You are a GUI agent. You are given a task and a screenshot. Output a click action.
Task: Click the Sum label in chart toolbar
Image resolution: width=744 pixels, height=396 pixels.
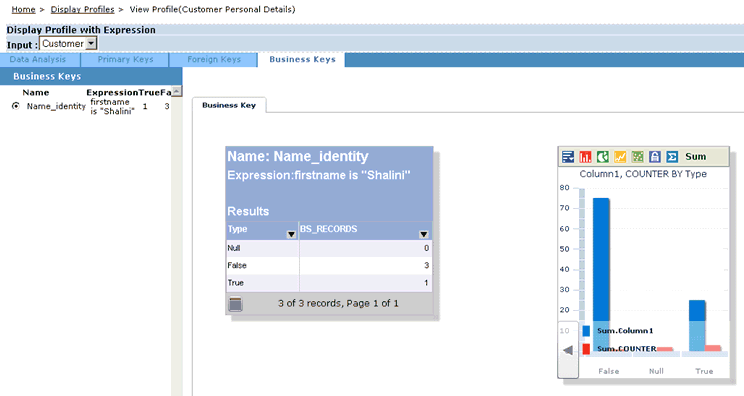[695, 157]
